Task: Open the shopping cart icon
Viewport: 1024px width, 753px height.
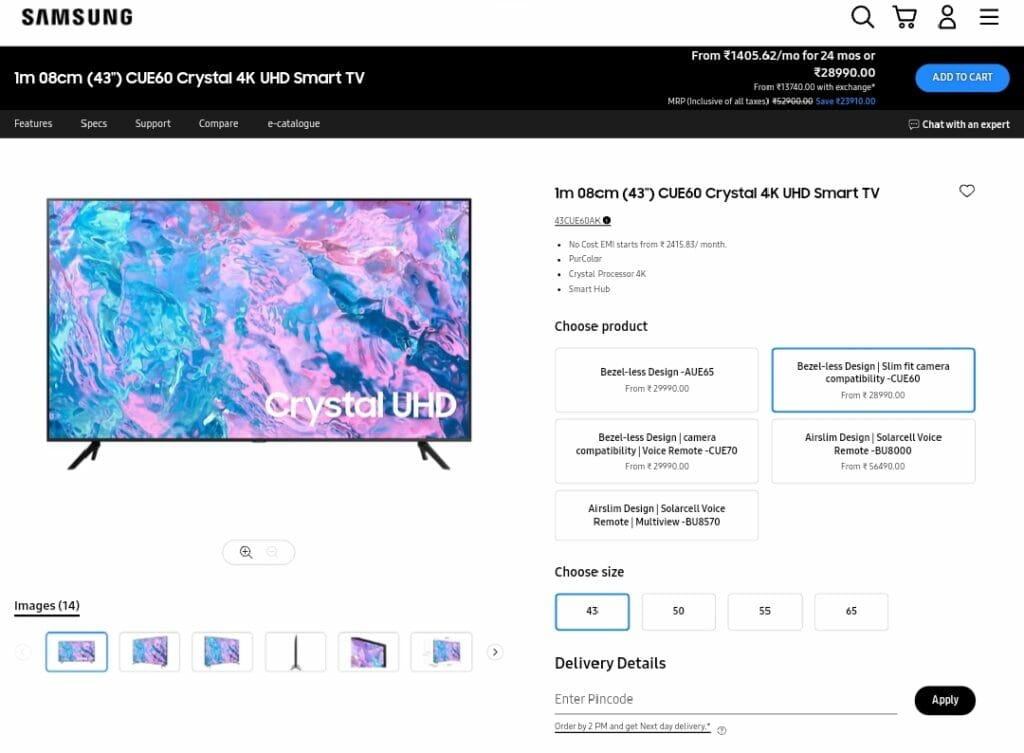Action: tap(904, 16)
